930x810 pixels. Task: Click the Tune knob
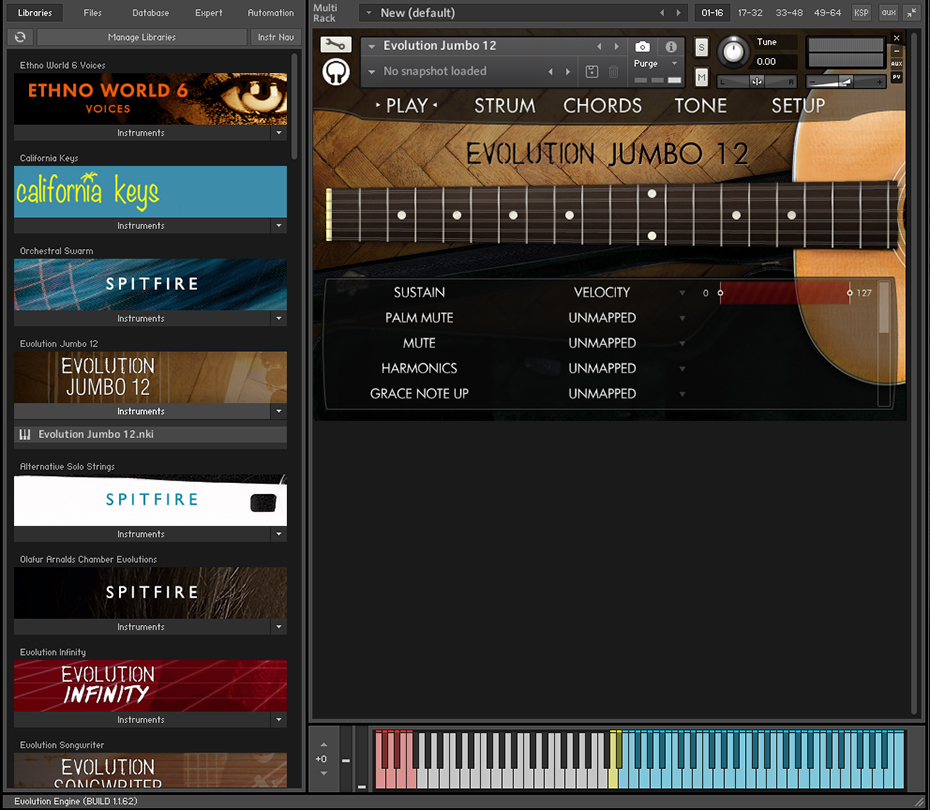pyautogui.click(x=733, y=52)
